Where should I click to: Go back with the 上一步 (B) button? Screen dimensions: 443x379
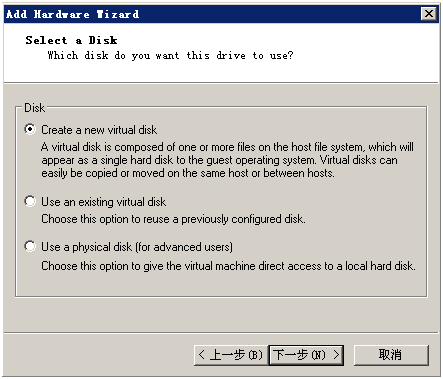point(231,355)
